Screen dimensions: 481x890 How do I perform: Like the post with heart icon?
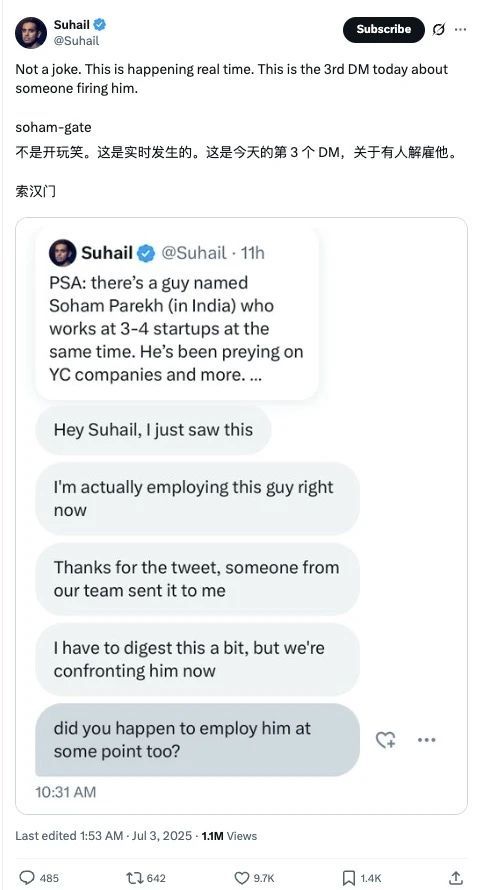(242, 878)
